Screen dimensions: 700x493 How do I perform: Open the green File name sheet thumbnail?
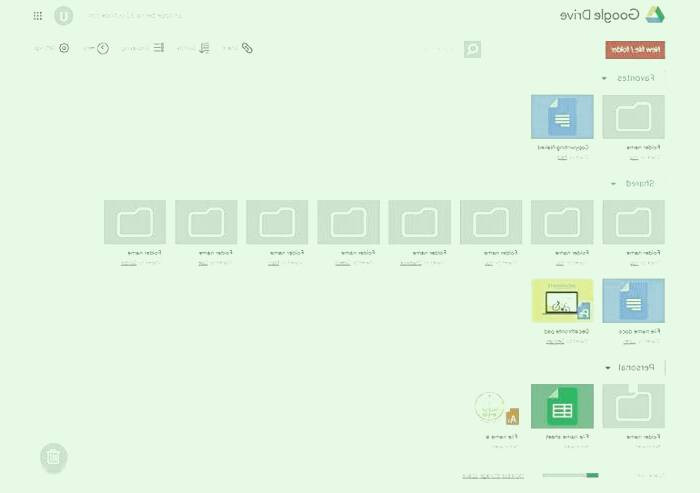(x=562, y=406)
